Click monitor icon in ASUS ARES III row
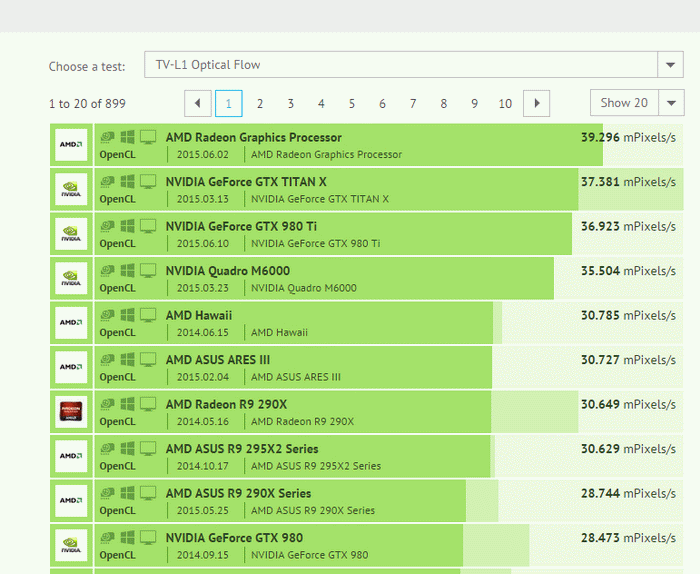Image resolution: width=700 pixels, height=574 pixels. pyautogui.click(x=148, y=359)
